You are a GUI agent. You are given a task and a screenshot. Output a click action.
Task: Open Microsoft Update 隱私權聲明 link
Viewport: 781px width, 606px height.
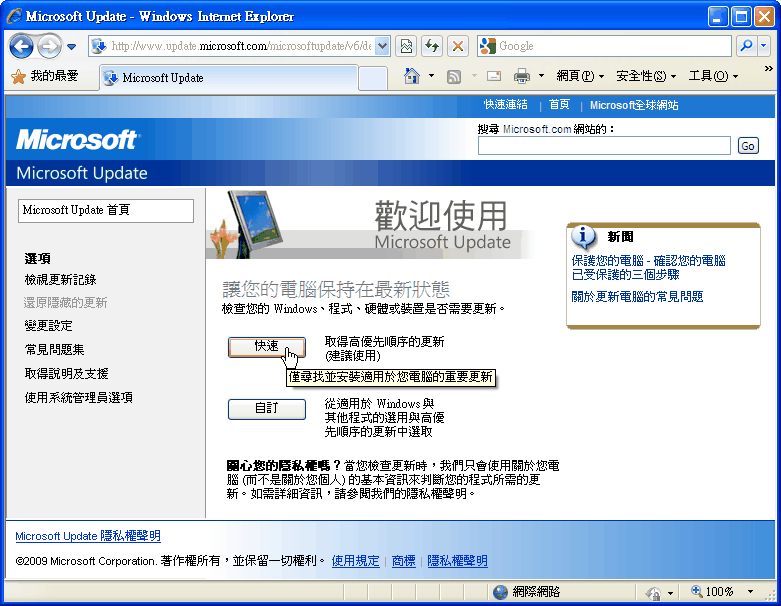tap(88, 536)
